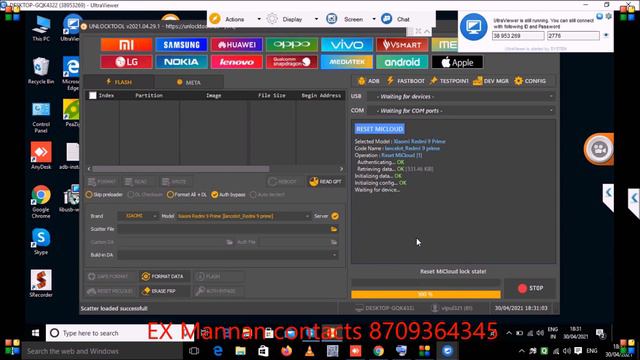Screen dimensions: 640x360
Task: Select the Xiaomi Mi brand logo
Action: pos(126,44)
